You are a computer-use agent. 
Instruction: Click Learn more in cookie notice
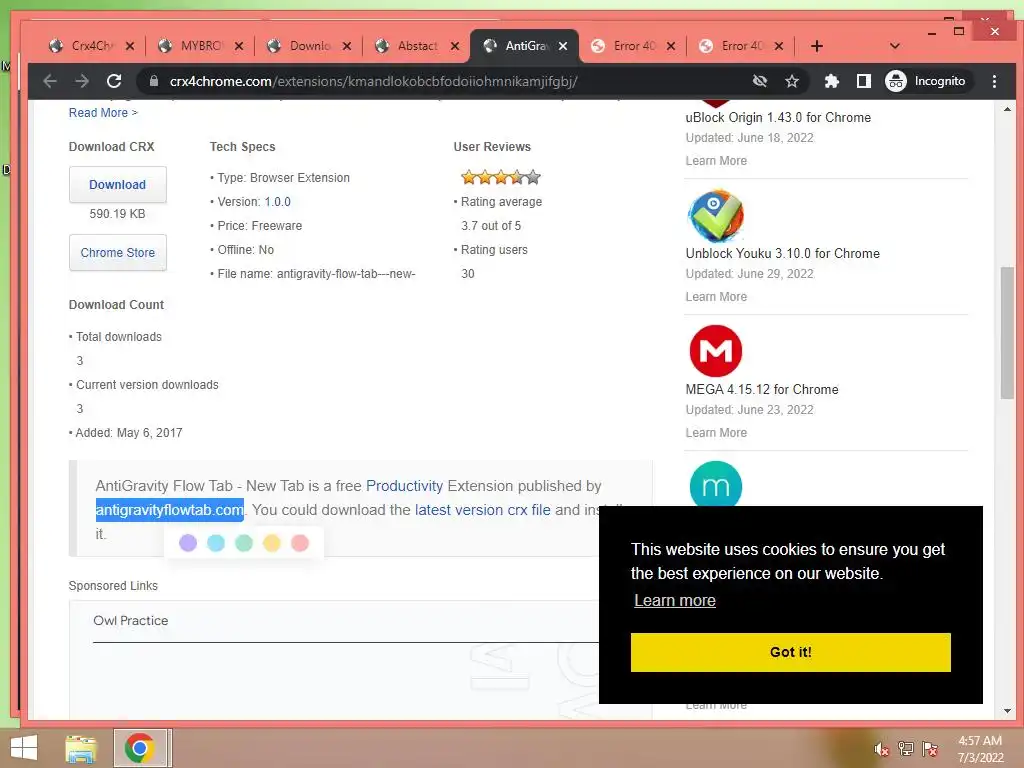pyautogui.click(x=675, y=600)
